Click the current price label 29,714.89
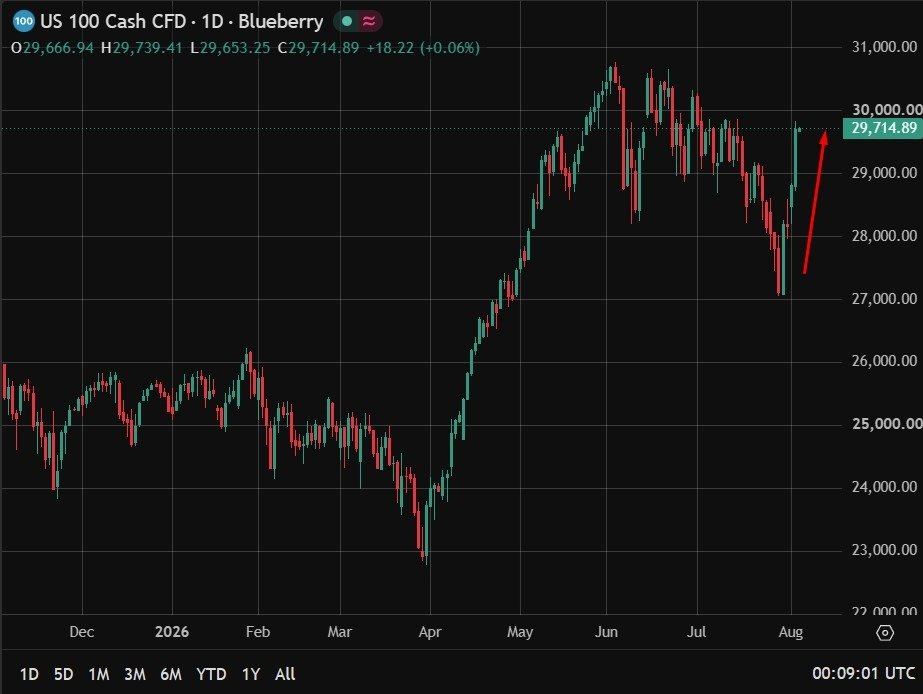 click(x=882, y=128)
